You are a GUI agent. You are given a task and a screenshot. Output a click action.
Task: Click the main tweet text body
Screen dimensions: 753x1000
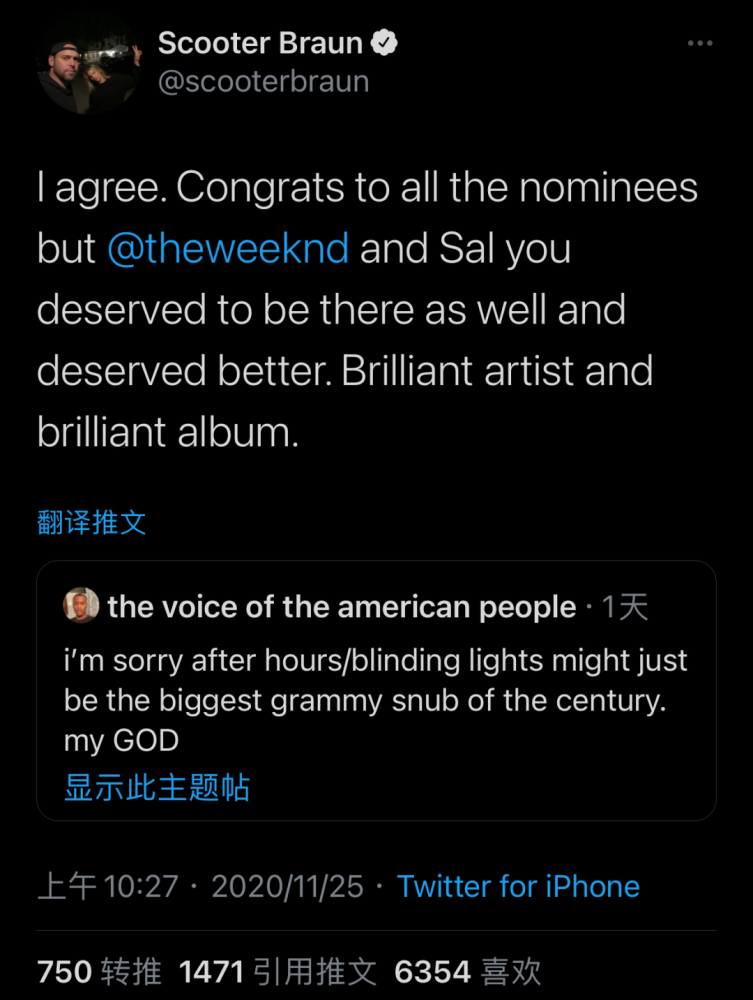pos(368,309)
